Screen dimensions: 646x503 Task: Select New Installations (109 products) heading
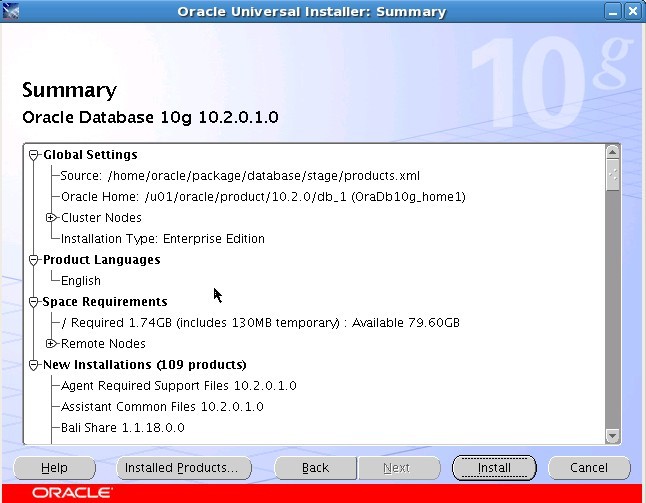145,365
